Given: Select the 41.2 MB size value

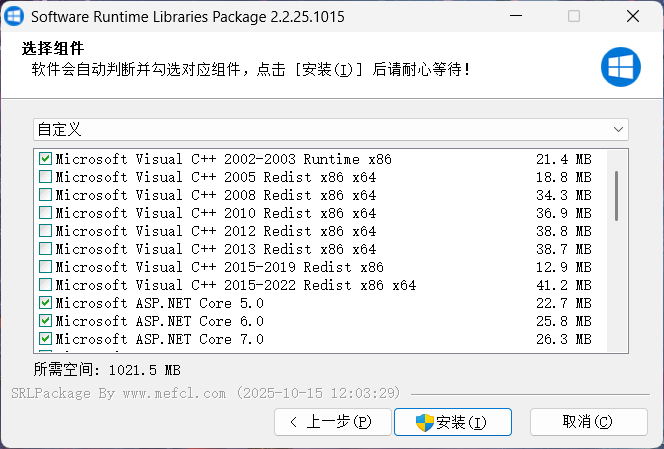Looking at the screenshot, I should click(x=564, y=285).
